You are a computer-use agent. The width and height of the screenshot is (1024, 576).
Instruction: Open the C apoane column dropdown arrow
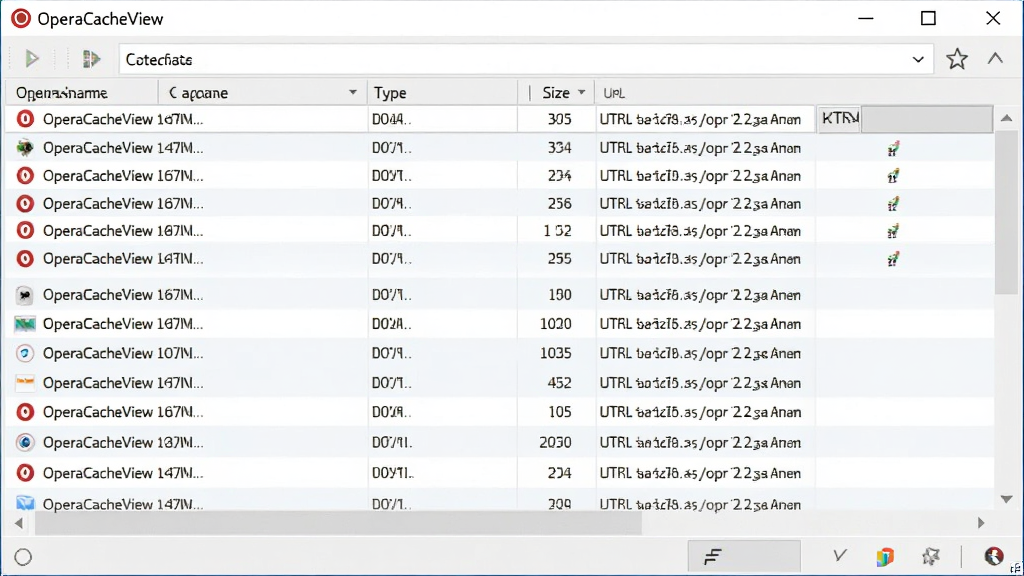tap(353, 93)
